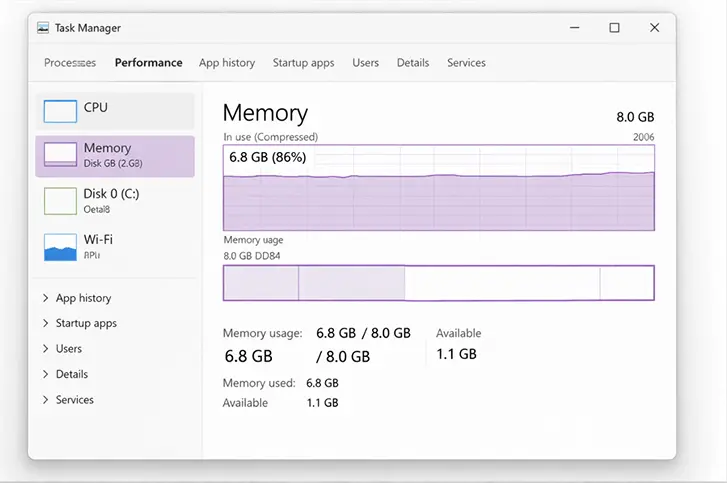727x483 pixels.
Task: Open Startup apps from the sidebar list
Action: point(86,324)
